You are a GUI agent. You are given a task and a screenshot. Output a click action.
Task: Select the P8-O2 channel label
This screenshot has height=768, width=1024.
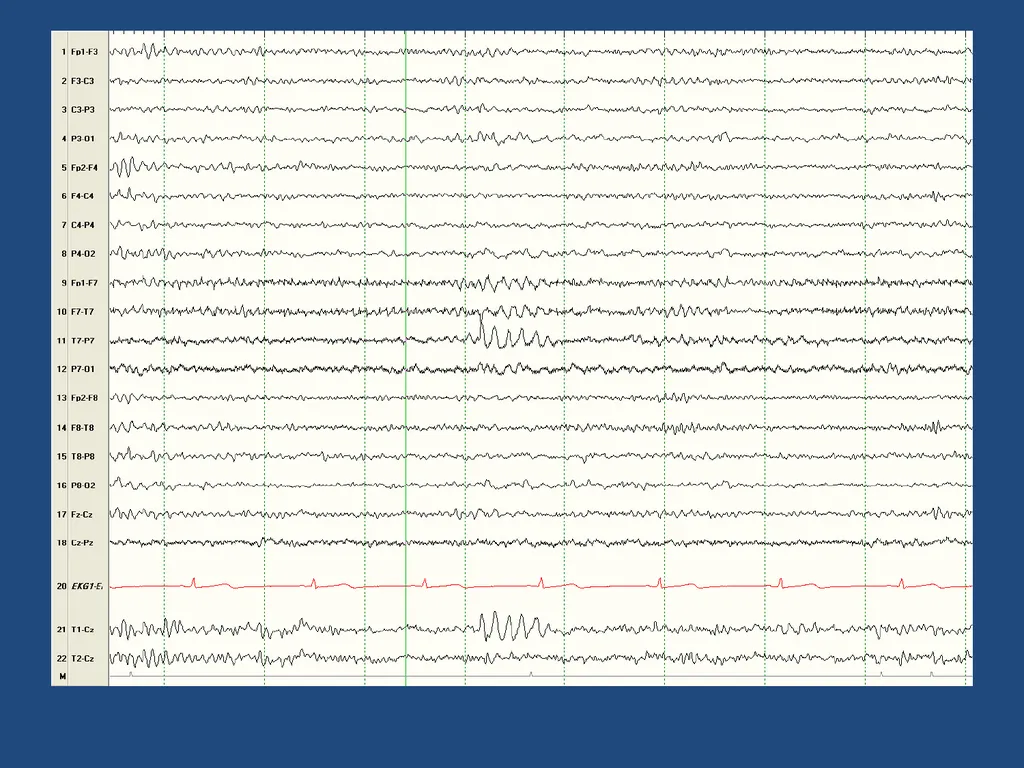[x=83, y=485]
